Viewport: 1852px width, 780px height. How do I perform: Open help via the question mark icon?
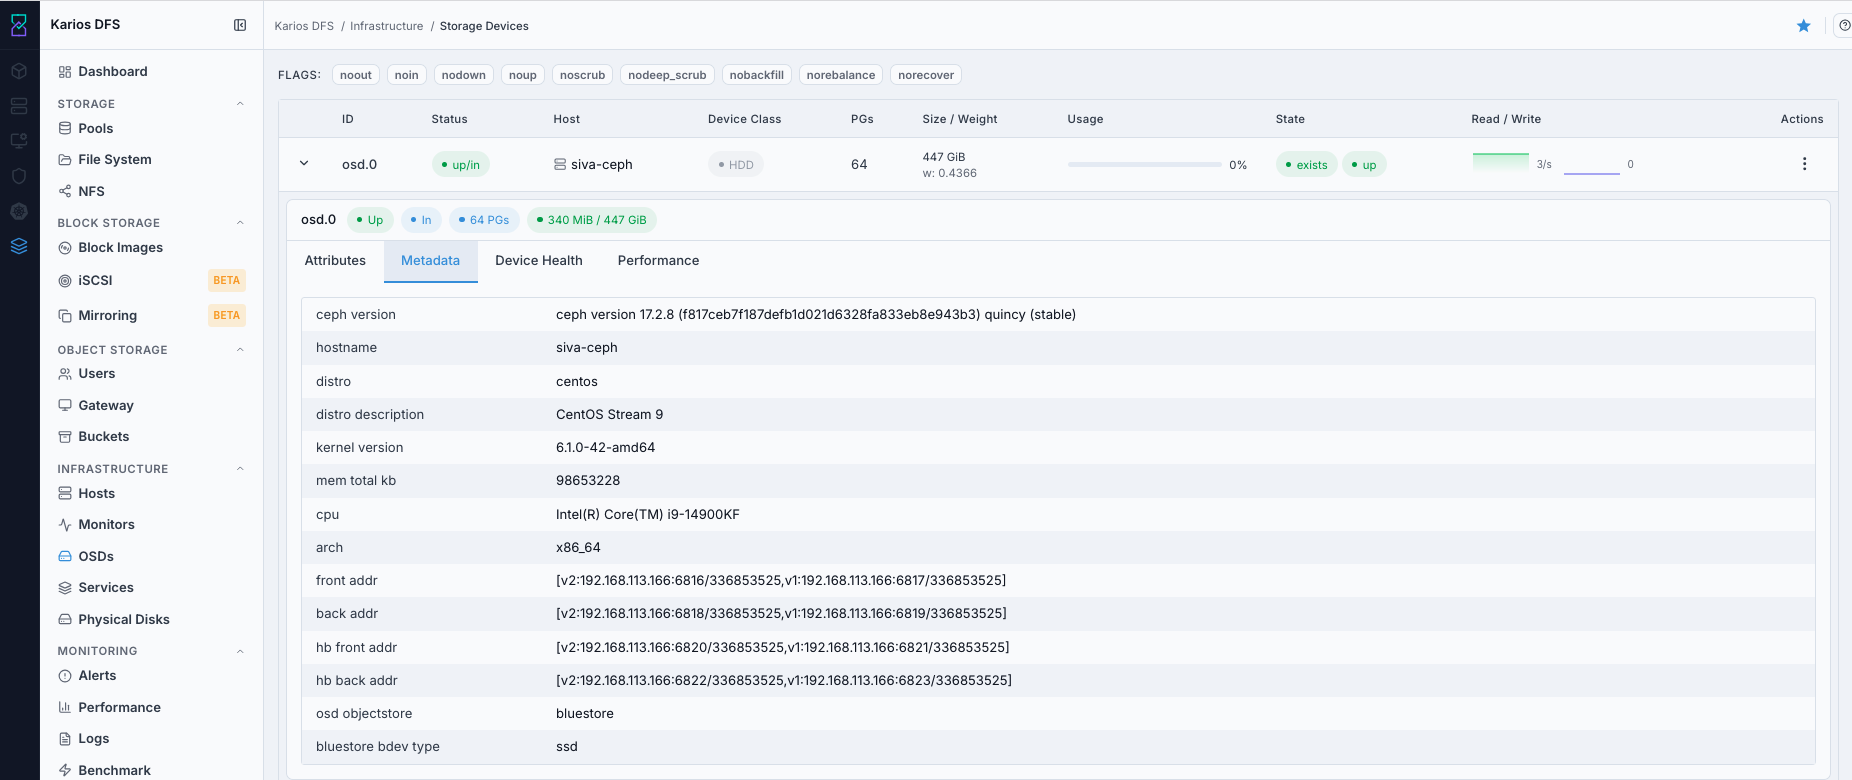pyautogui.click(x=1844, y=26)
